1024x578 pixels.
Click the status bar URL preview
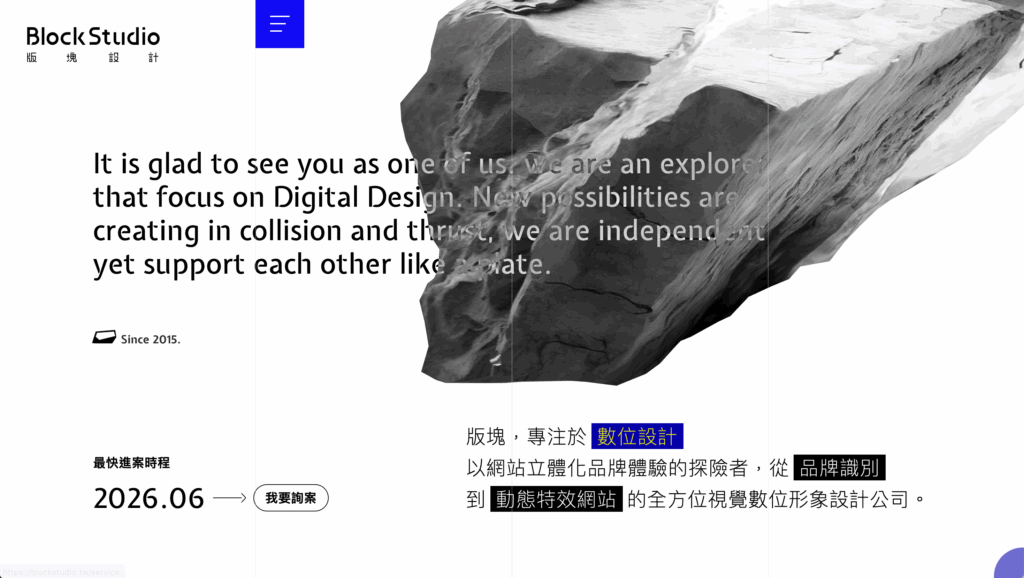(x=62, y=571)
